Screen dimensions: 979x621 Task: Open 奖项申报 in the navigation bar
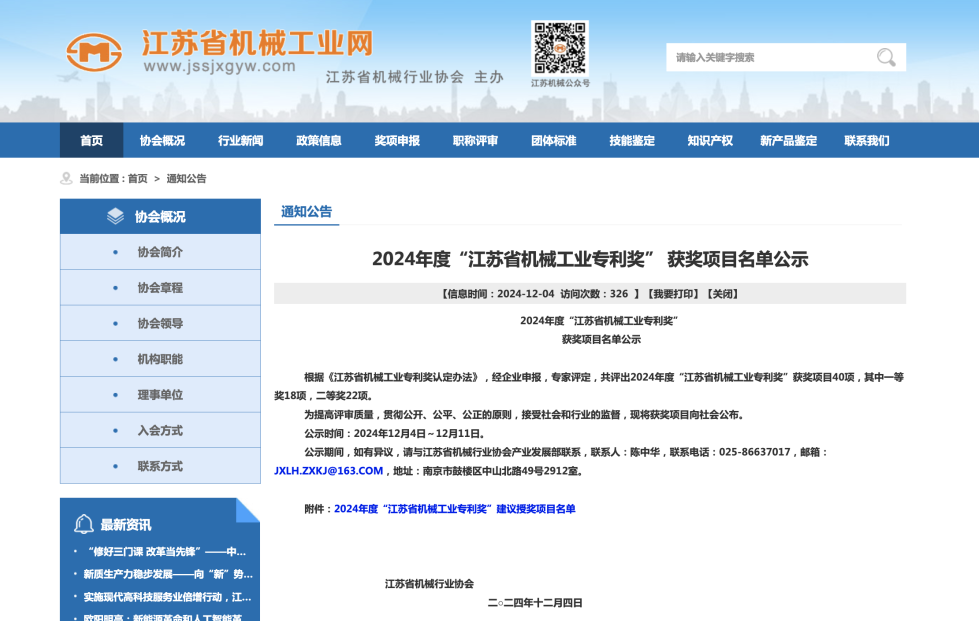(x=397, y=140)
